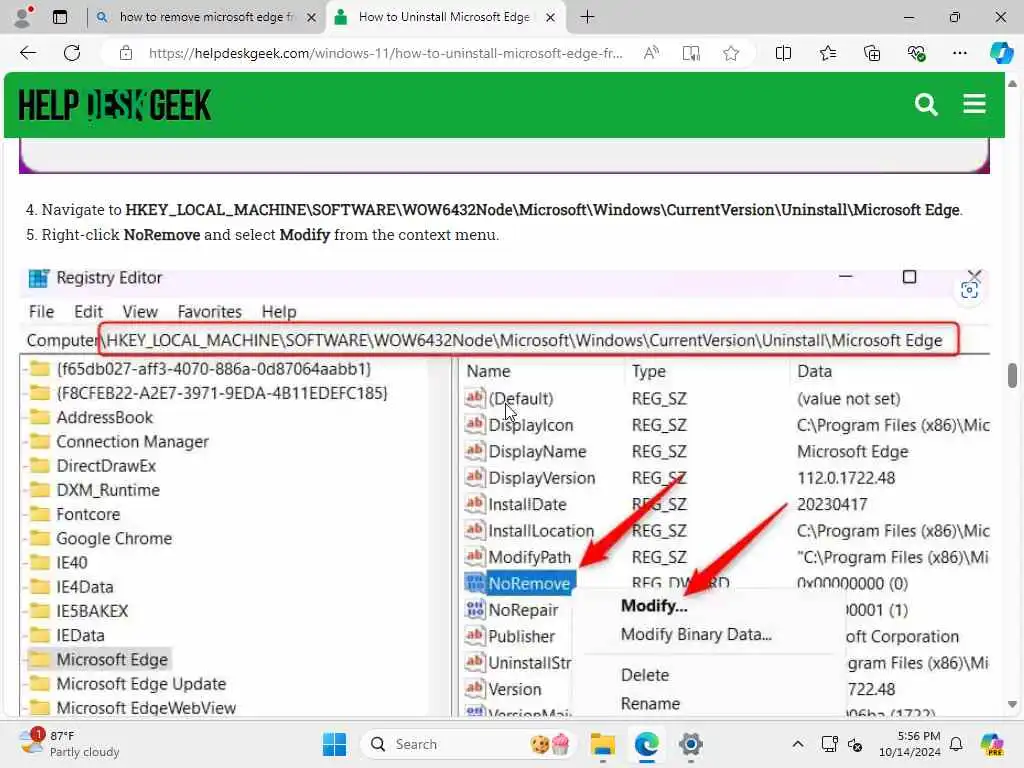The width and height of the screenshot is (1024, 768).
Task: Open the HelpDeskGeek search icon
Action: click(x=925, y=104)
